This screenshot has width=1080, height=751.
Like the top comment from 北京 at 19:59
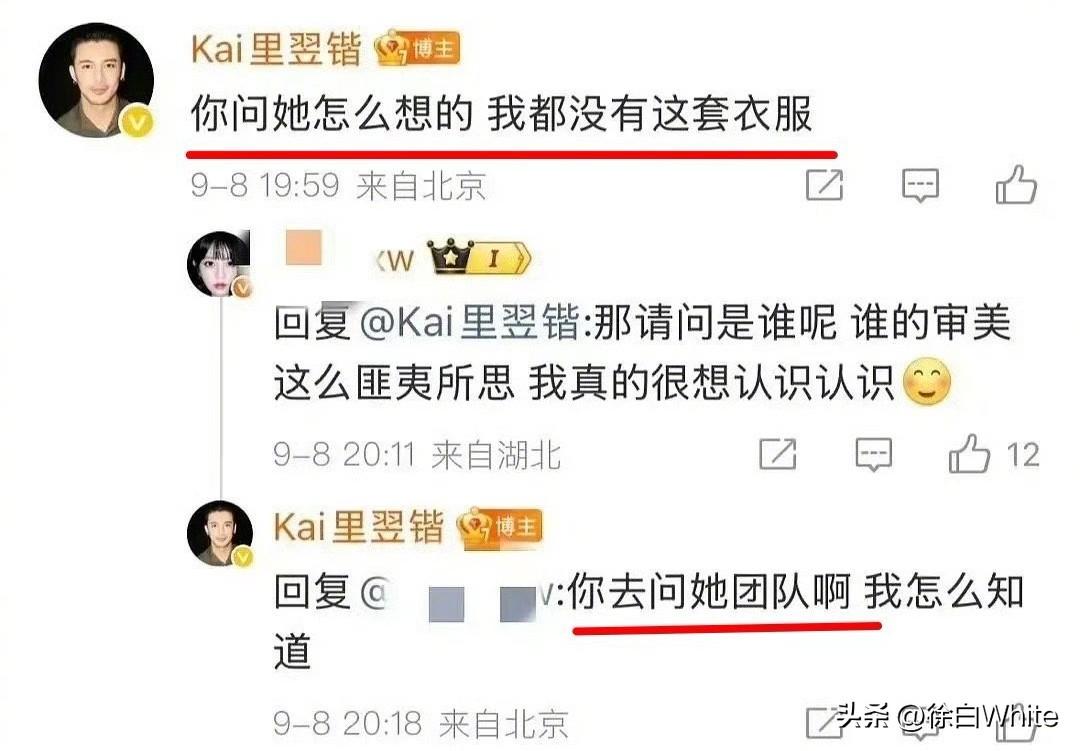[1016, 184]
